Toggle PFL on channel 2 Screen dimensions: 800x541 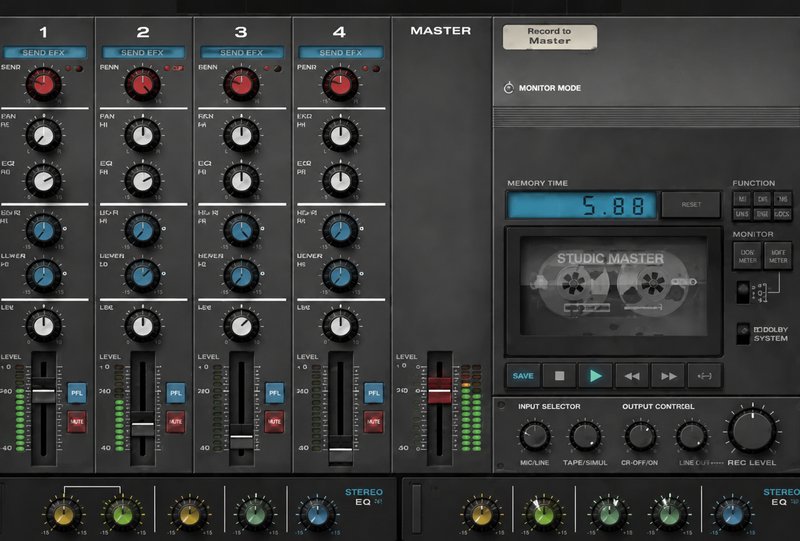176,393
